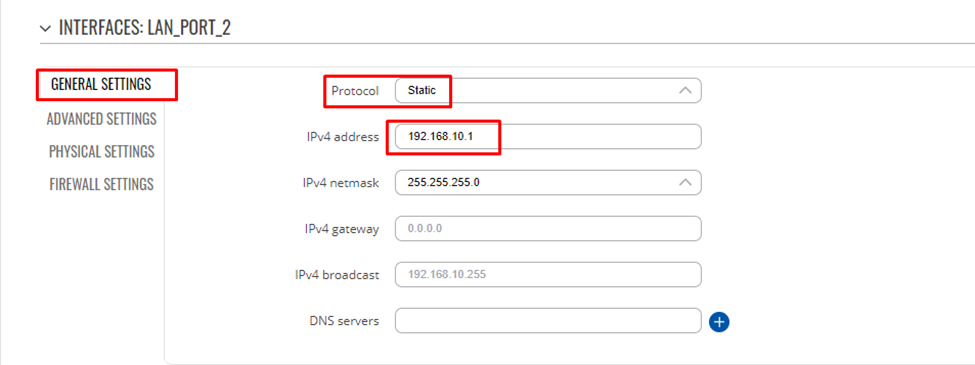The height and width of the screenshot is (365, 975).
Task: Click into the IPv4 gateway field
Action: coord(548,229)
